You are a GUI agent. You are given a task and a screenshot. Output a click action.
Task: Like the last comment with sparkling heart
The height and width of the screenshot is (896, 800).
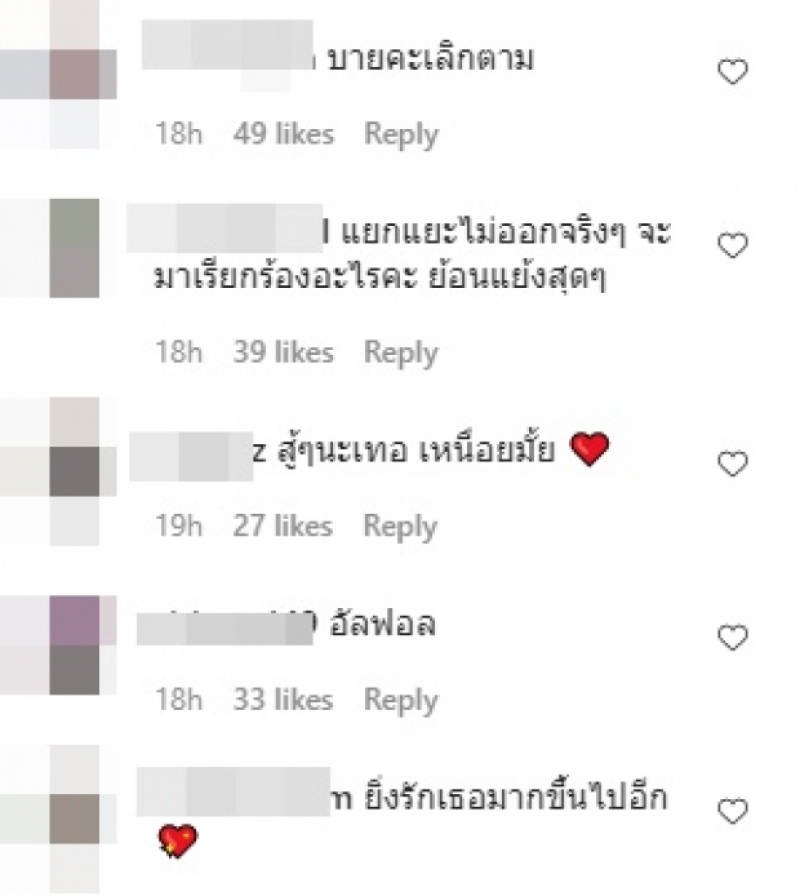pyautogui.click(x=732, y=811)
